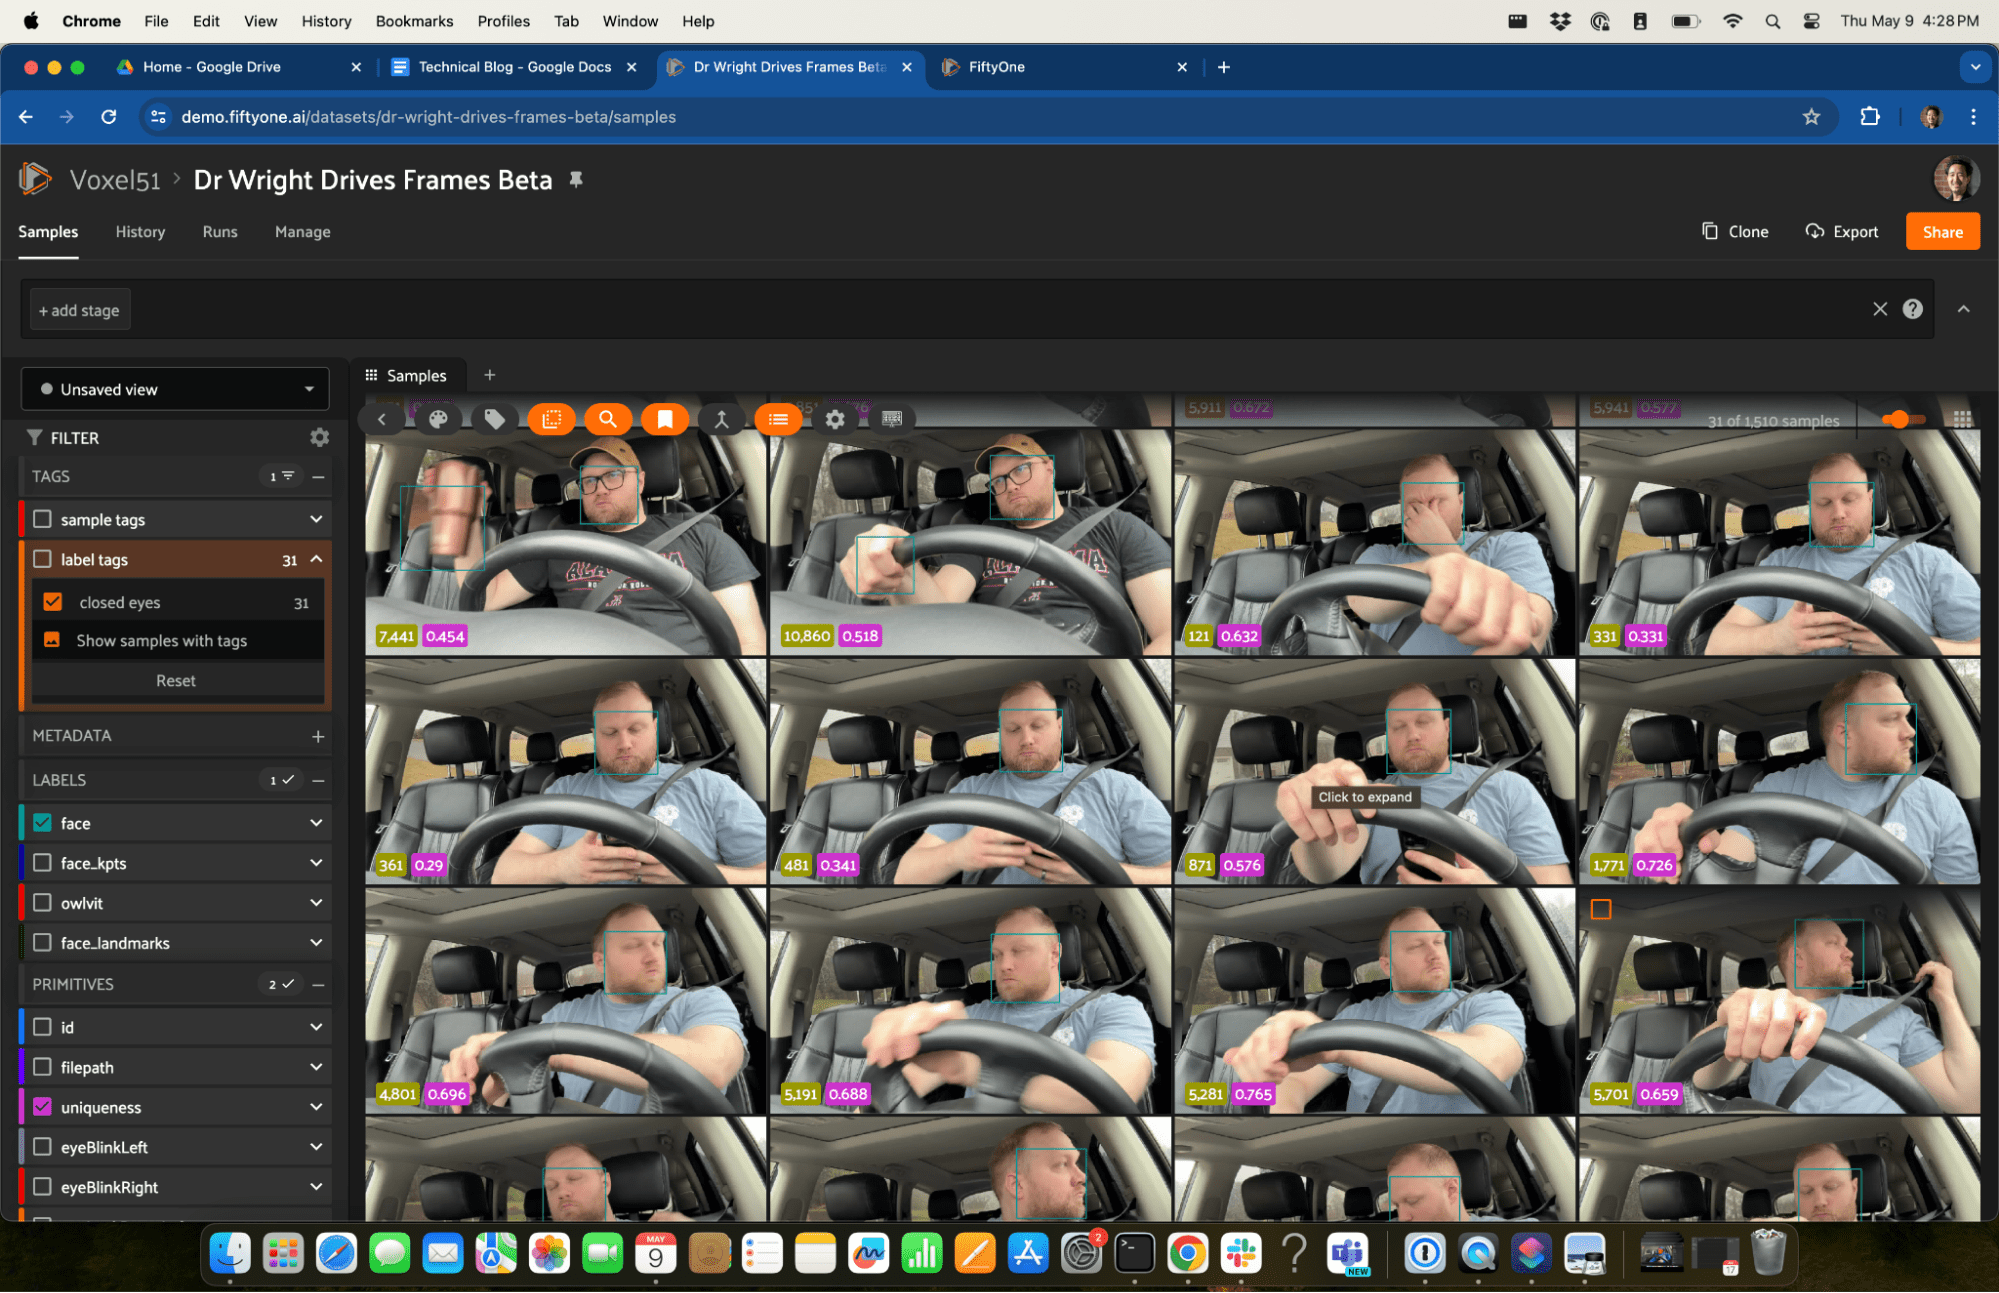Click the orange bookmark icon
The image size is (1999, 1293).
665,419
